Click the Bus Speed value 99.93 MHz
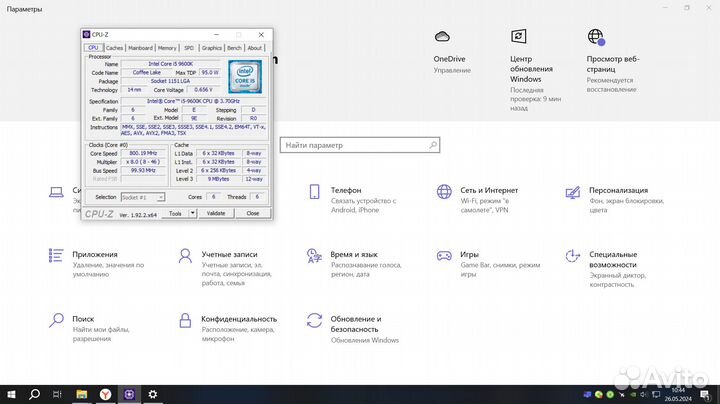Image resolution: width=720 pixels, height=404 pixels. pos(143,170)
